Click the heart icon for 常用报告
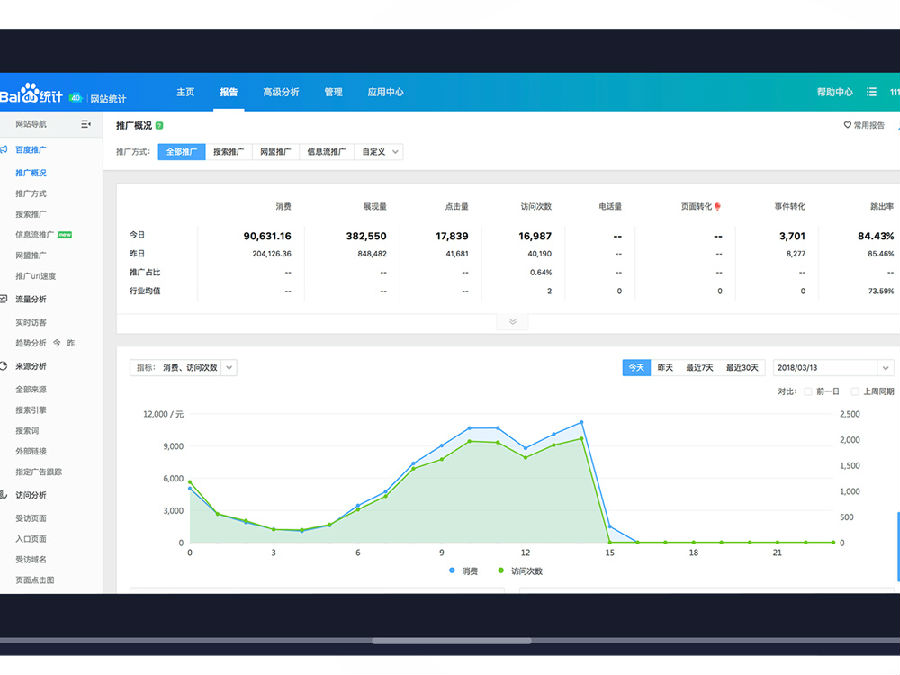This screenshot has width=900, height=675. (x=847, y=126)
